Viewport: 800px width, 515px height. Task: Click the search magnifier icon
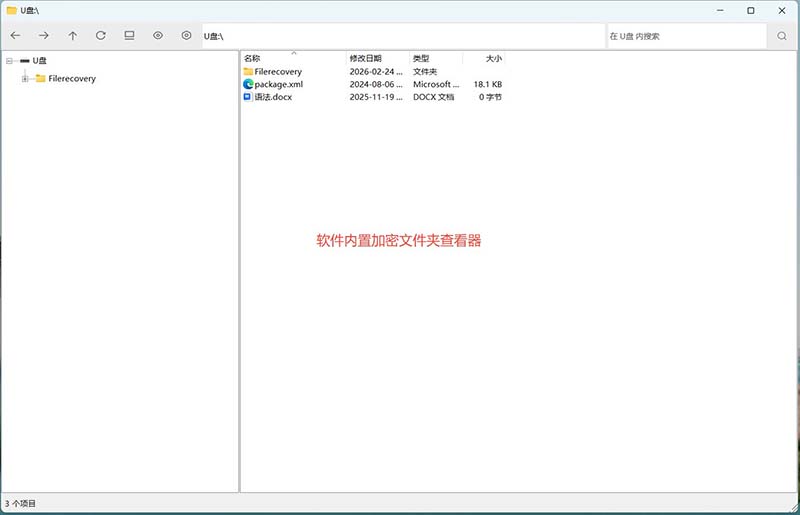(782, 36)
